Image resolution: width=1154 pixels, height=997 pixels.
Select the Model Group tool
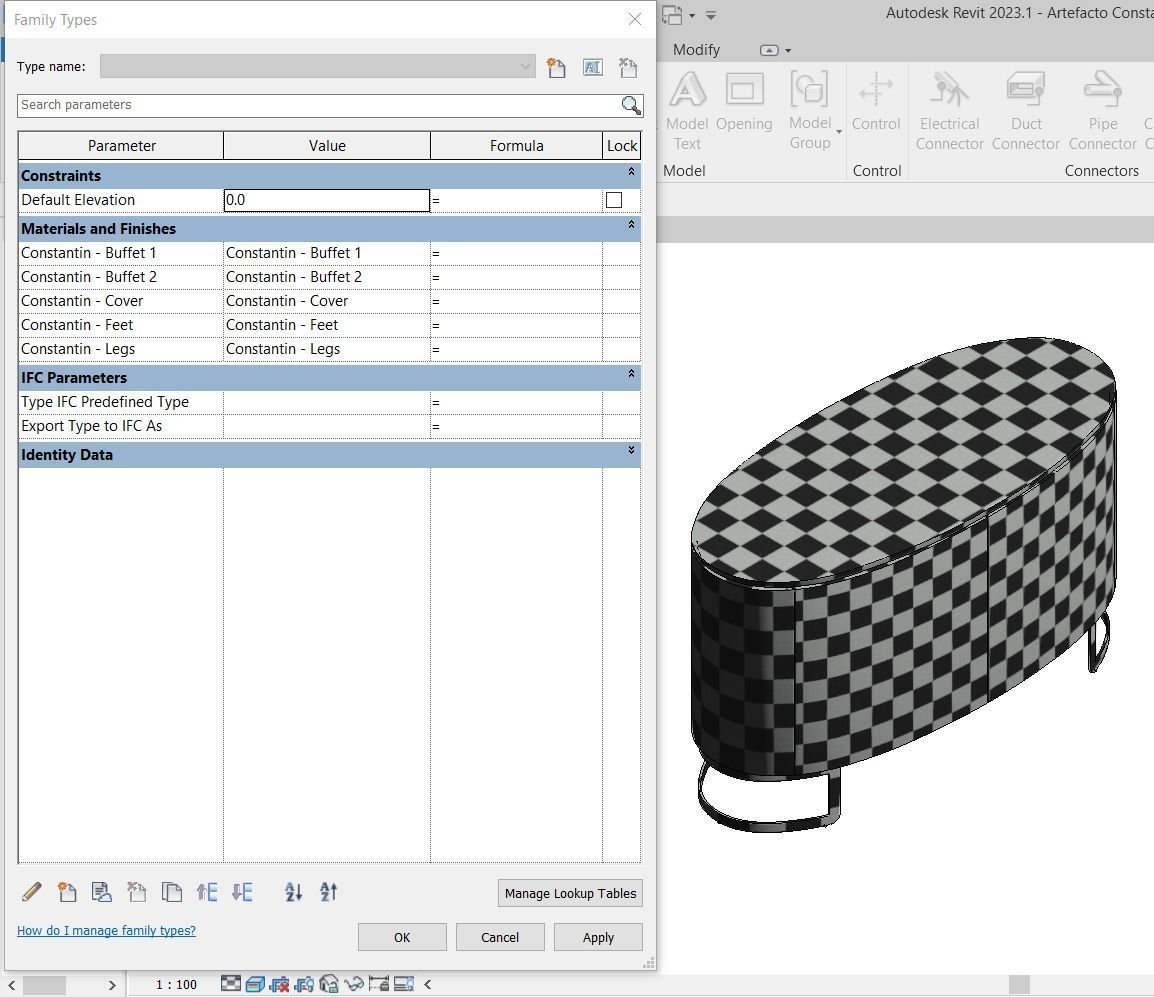(810, 110)
